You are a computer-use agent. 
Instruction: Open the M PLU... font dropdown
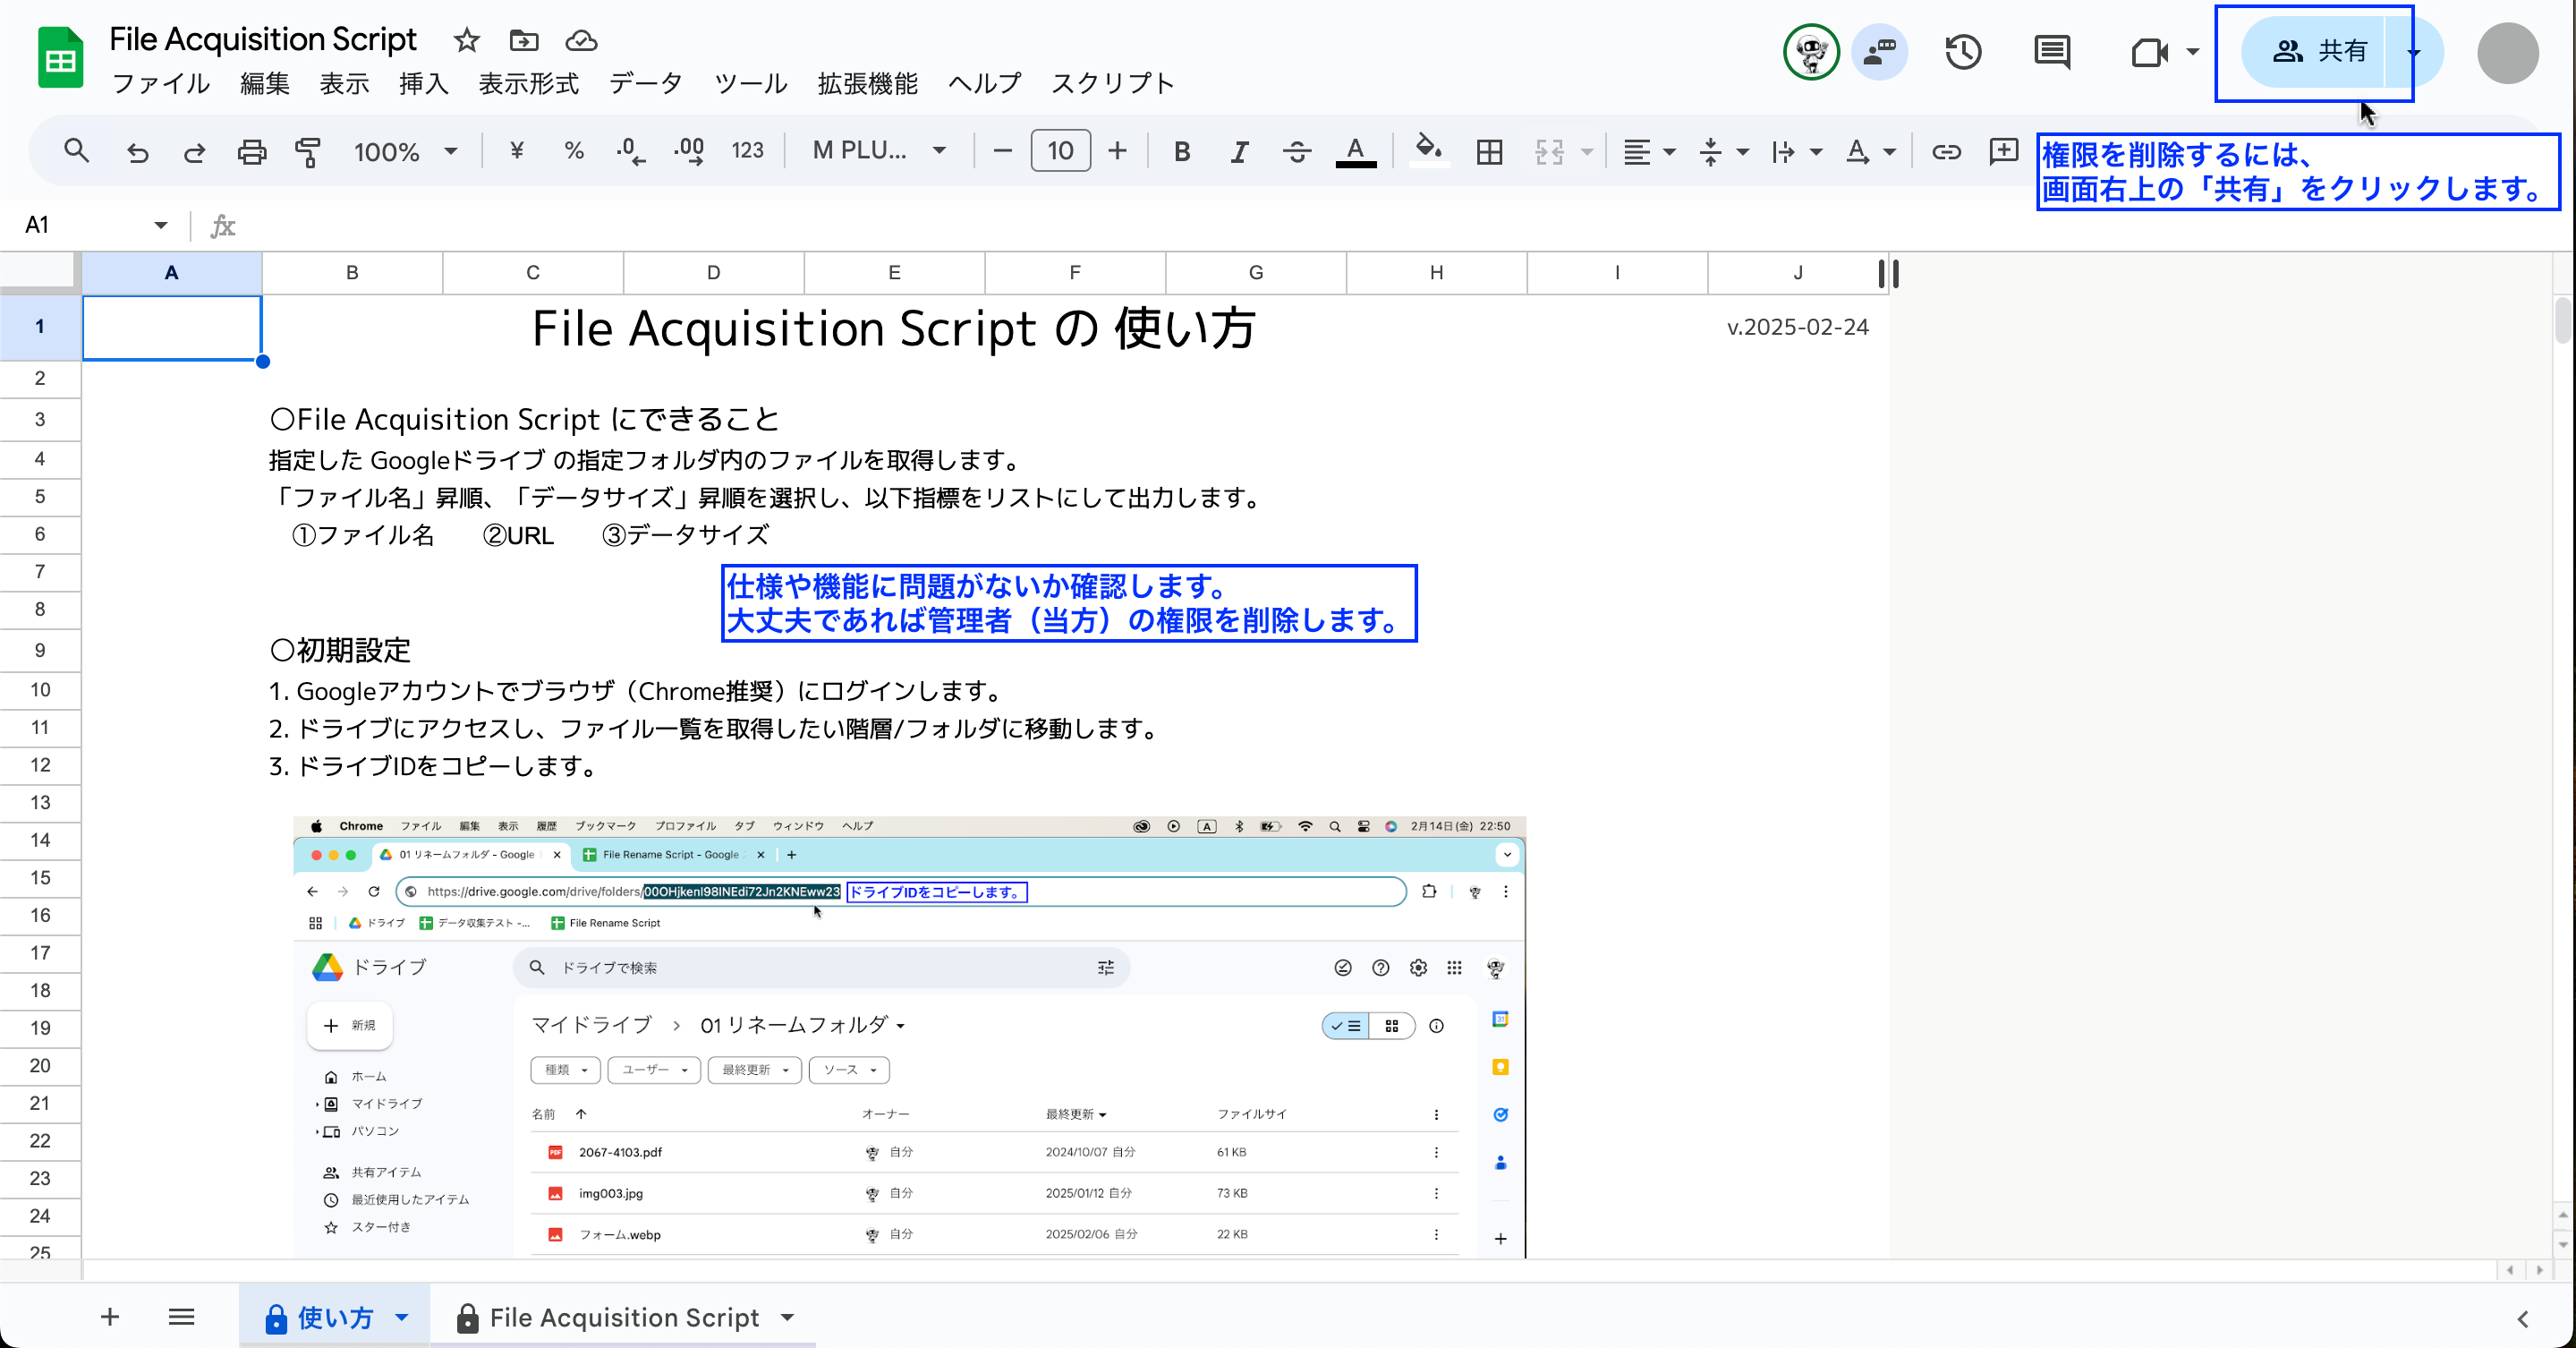point(878,151)
